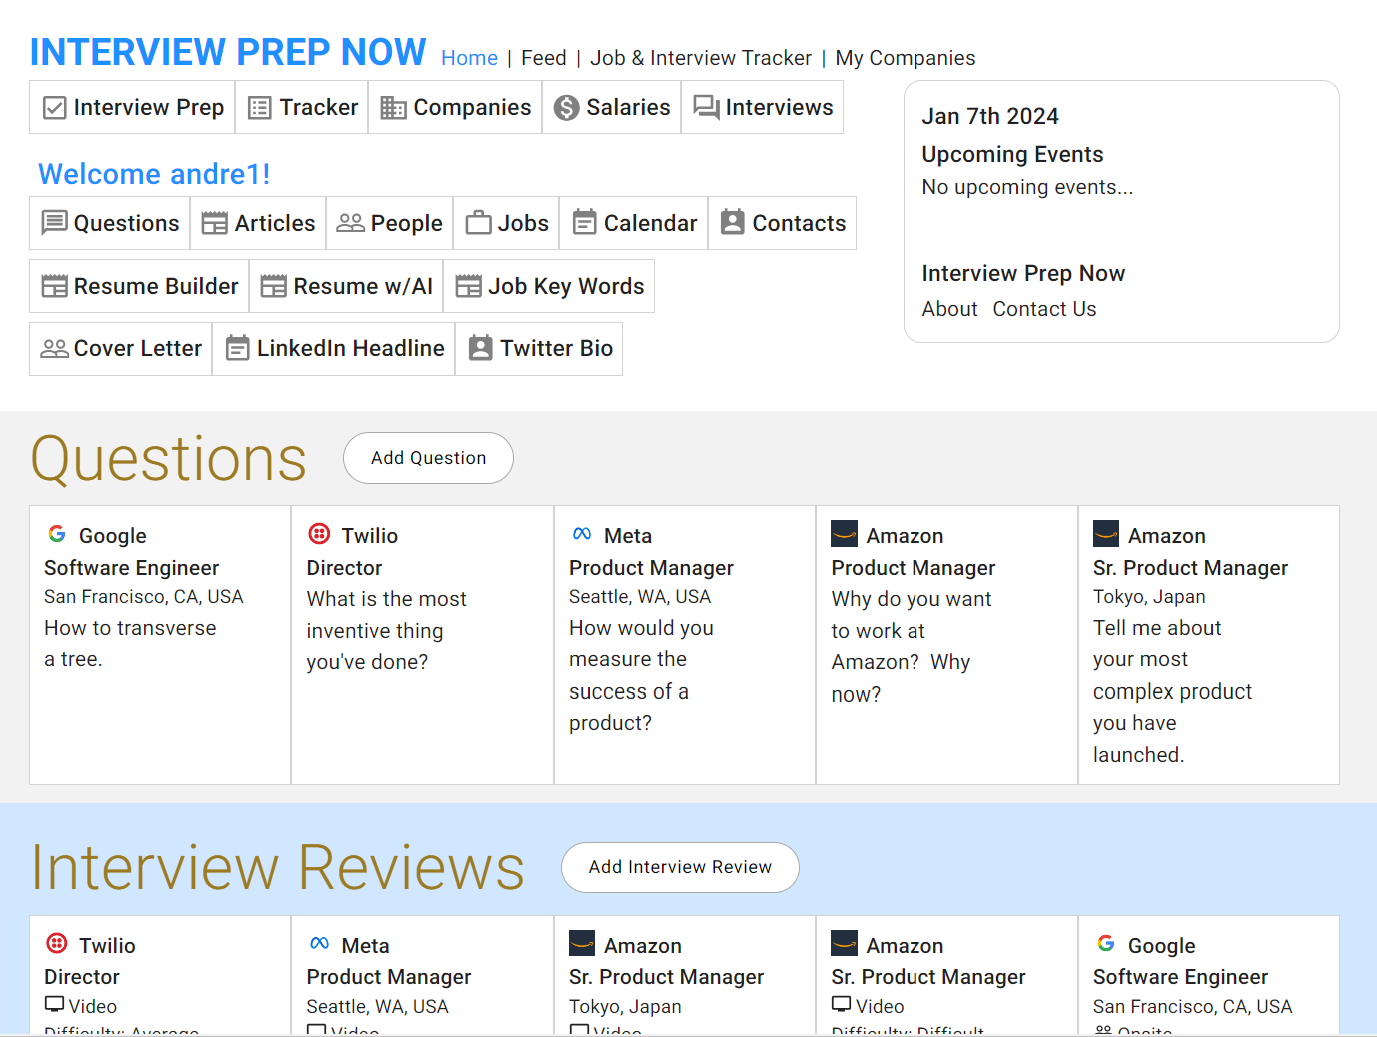This screenshot has width=1377, height=1037.
Task: Open the Cover Letter label
Action: coord(138,348)
